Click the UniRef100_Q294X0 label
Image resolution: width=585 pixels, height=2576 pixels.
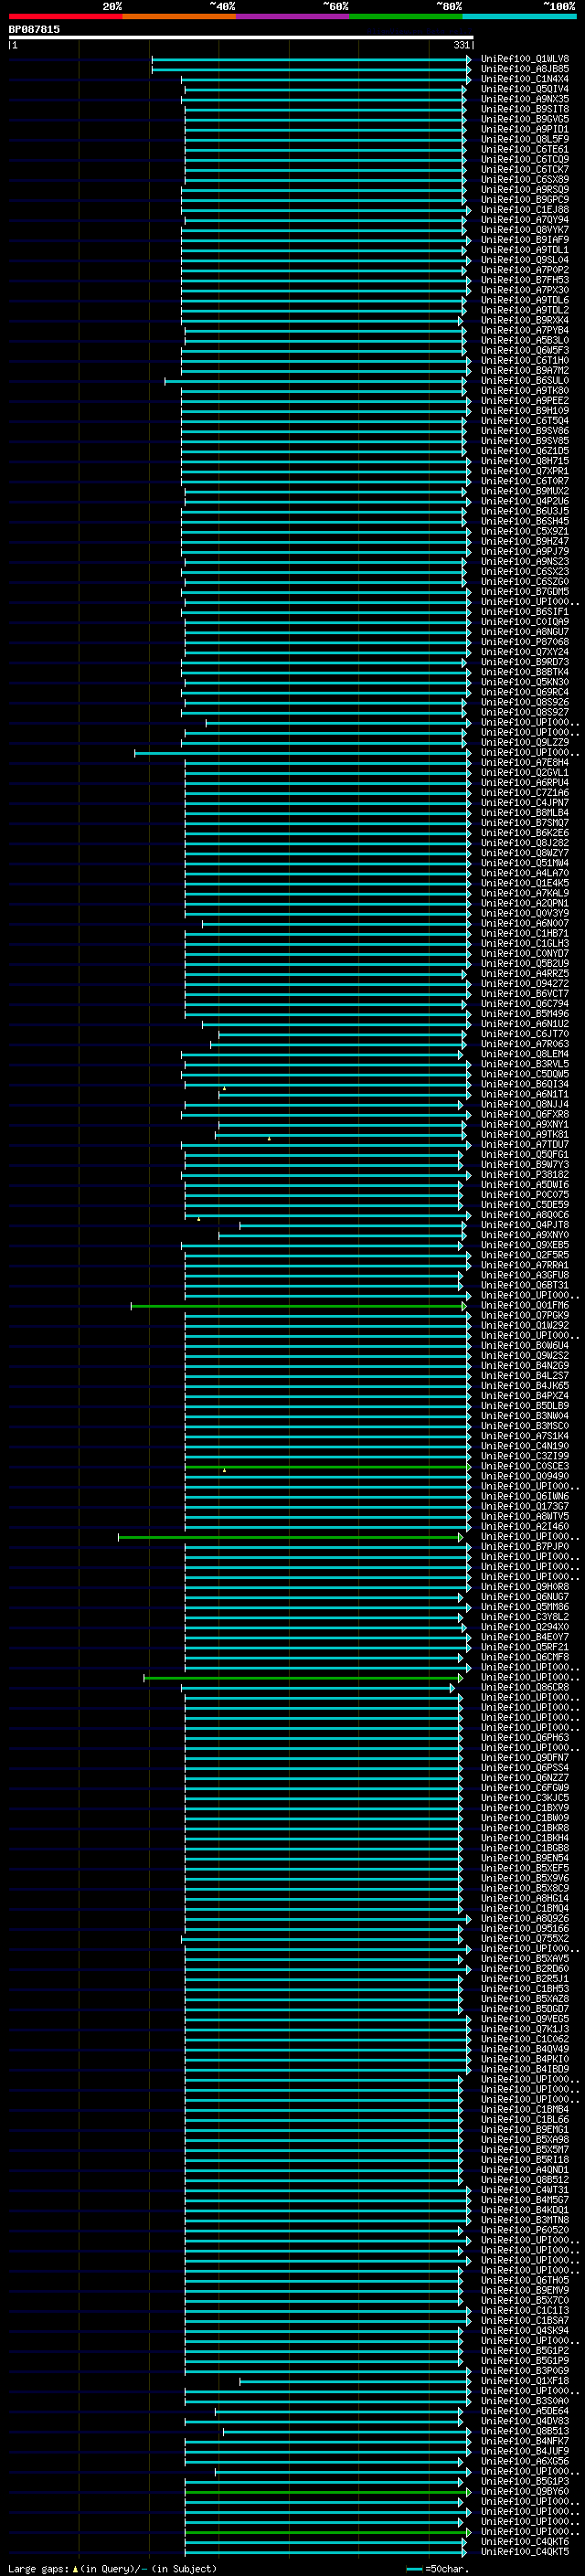(x=524, y=1626)
